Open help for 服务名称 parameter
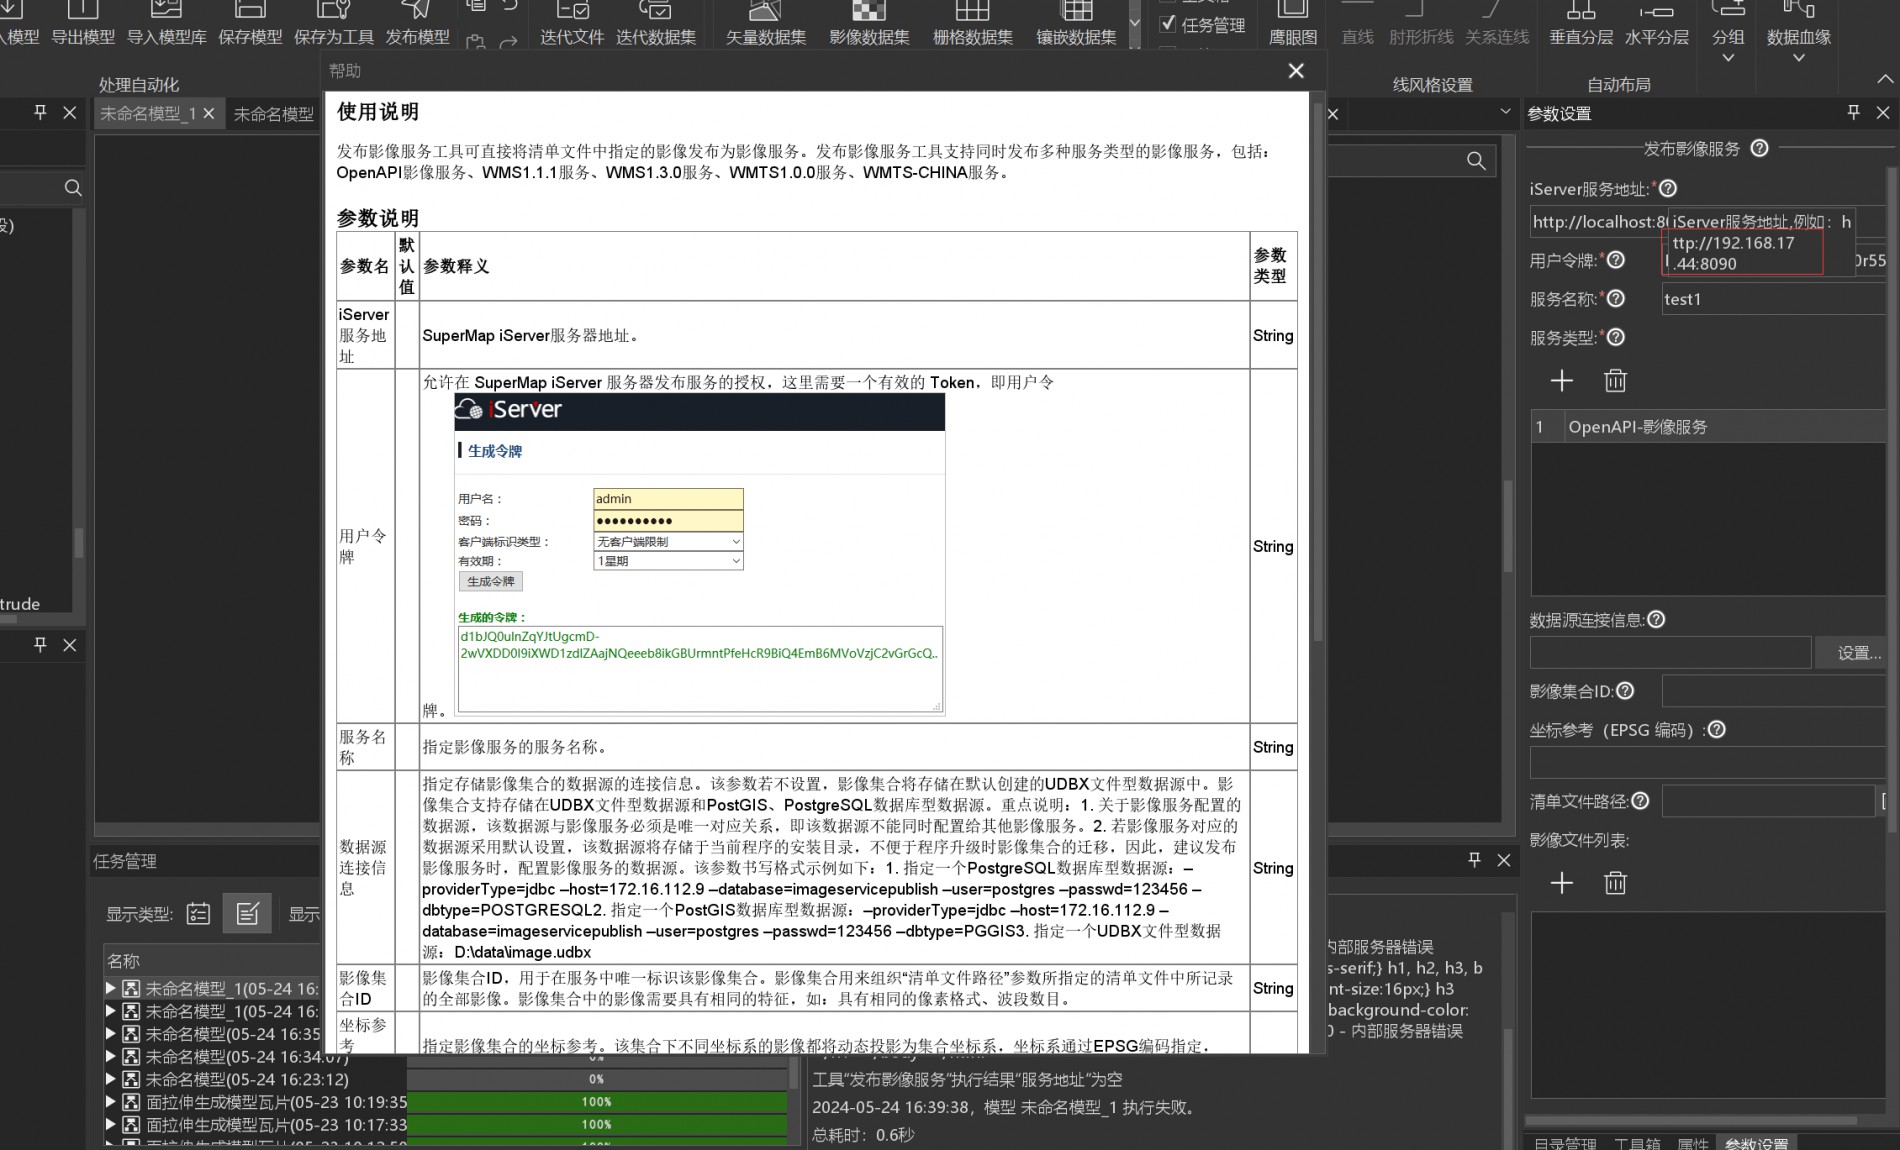The width and height of the screenshot is (1900, 1150). [1615, 298]
